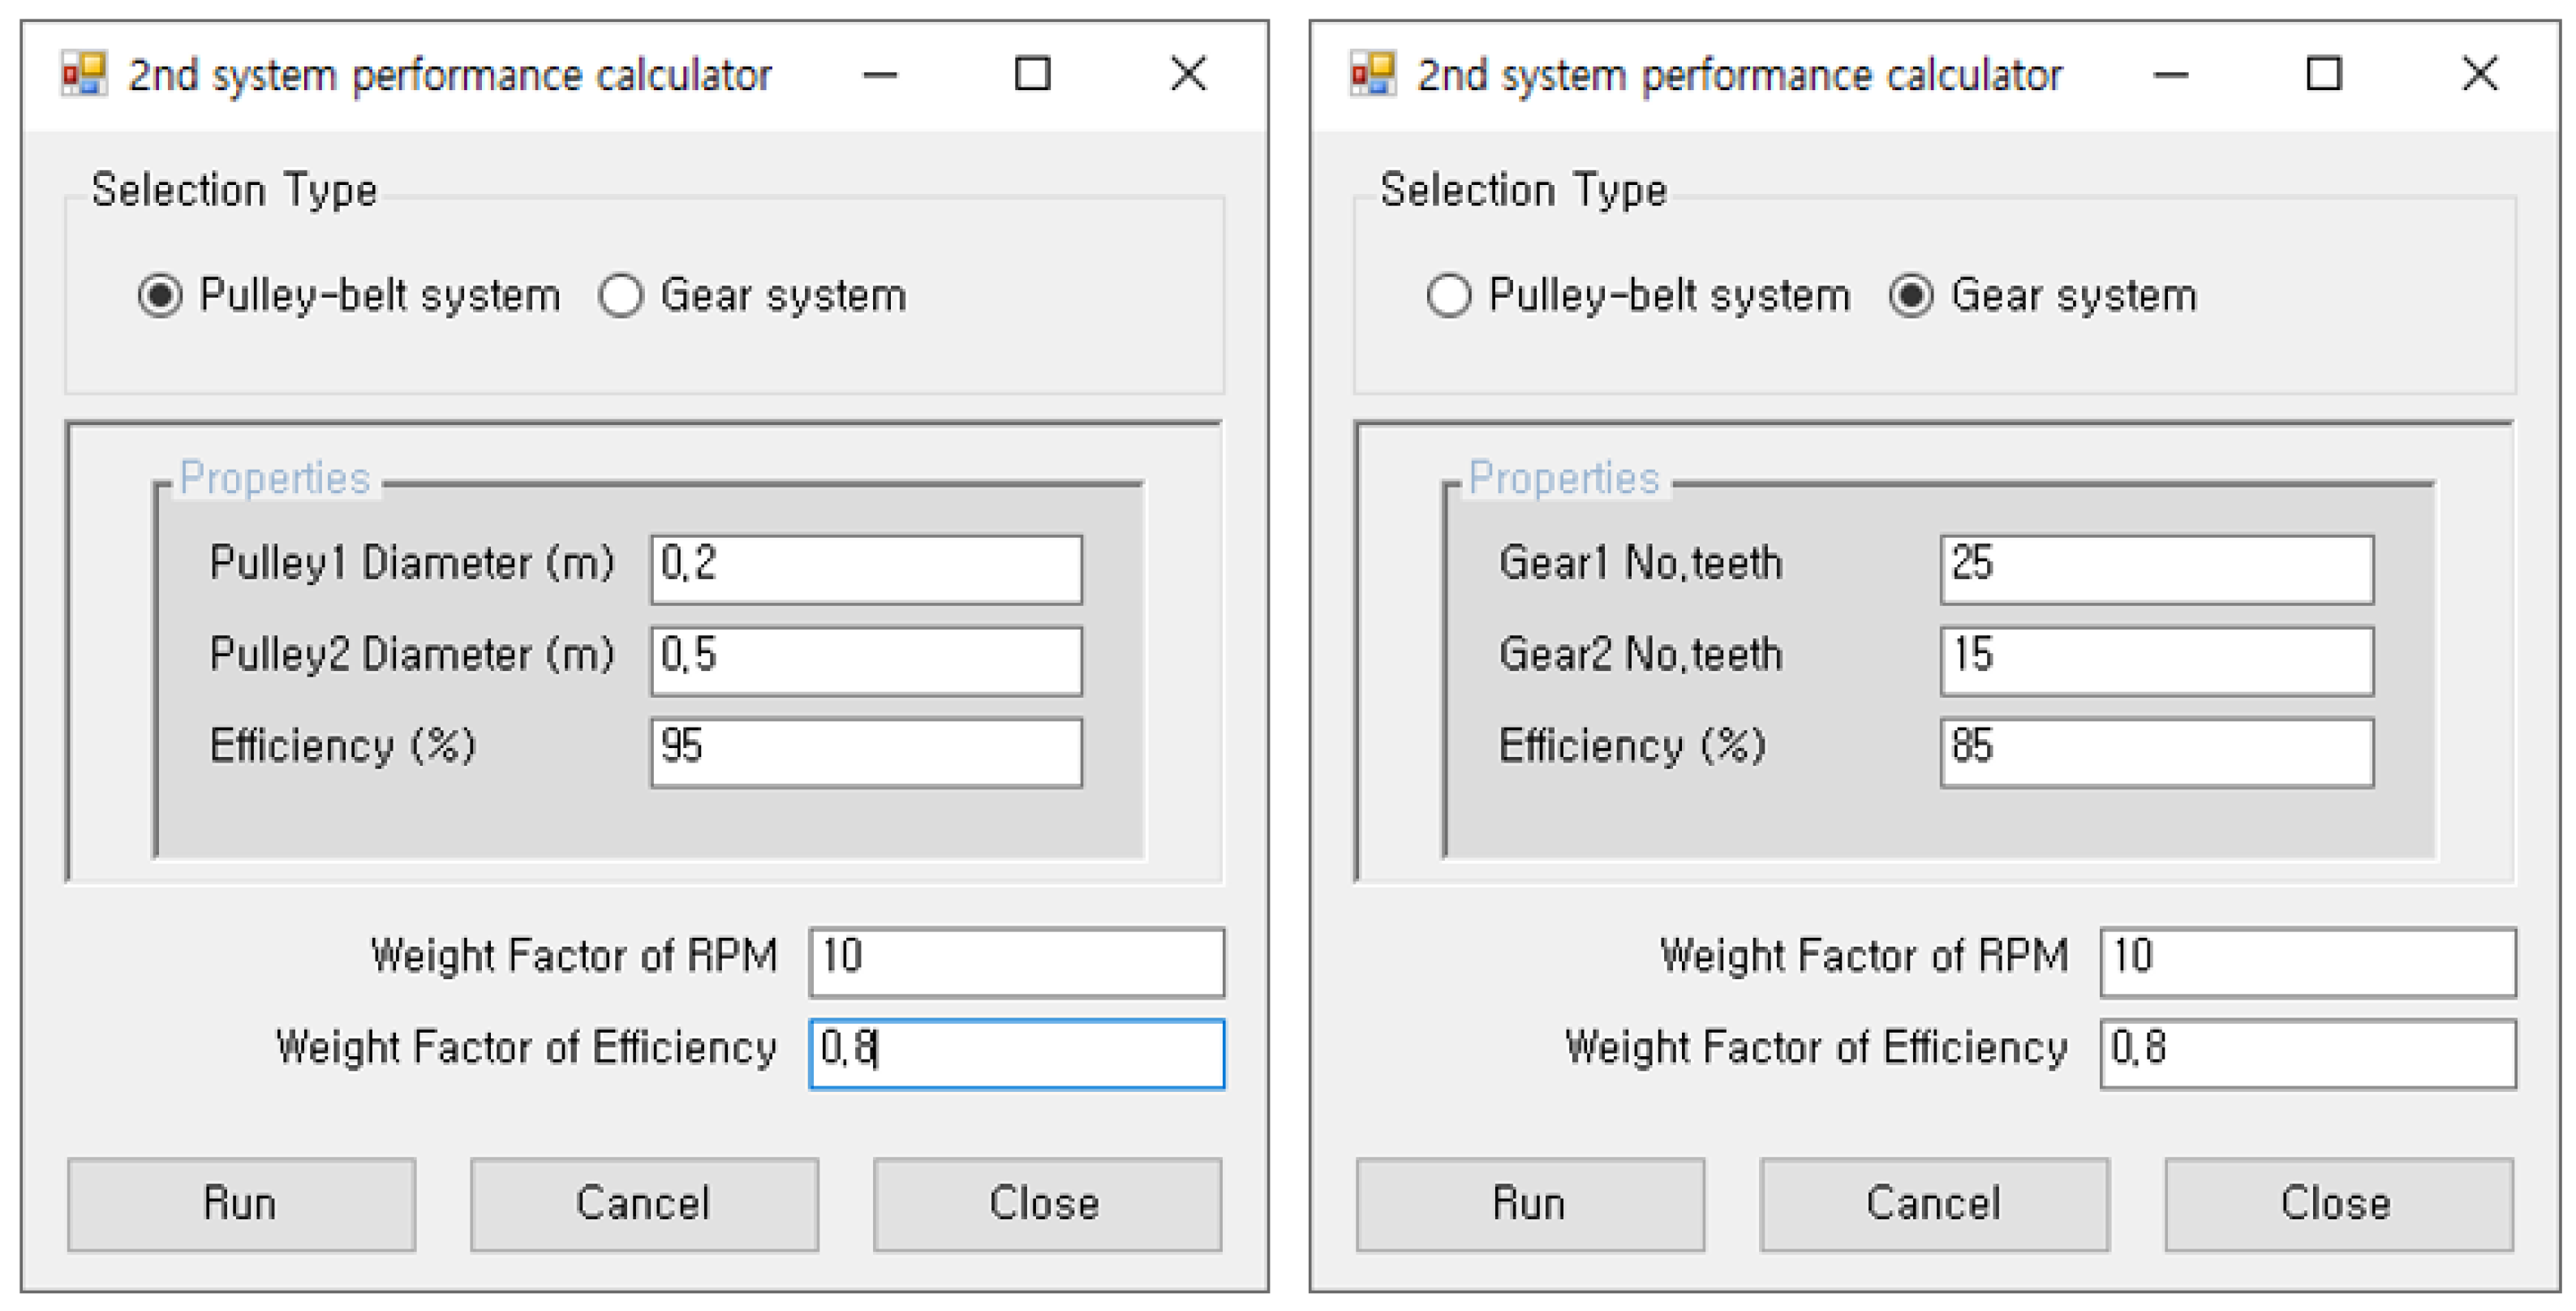Close the left calculator window via X
2576x1311 pixels.
coord(1188,74)
